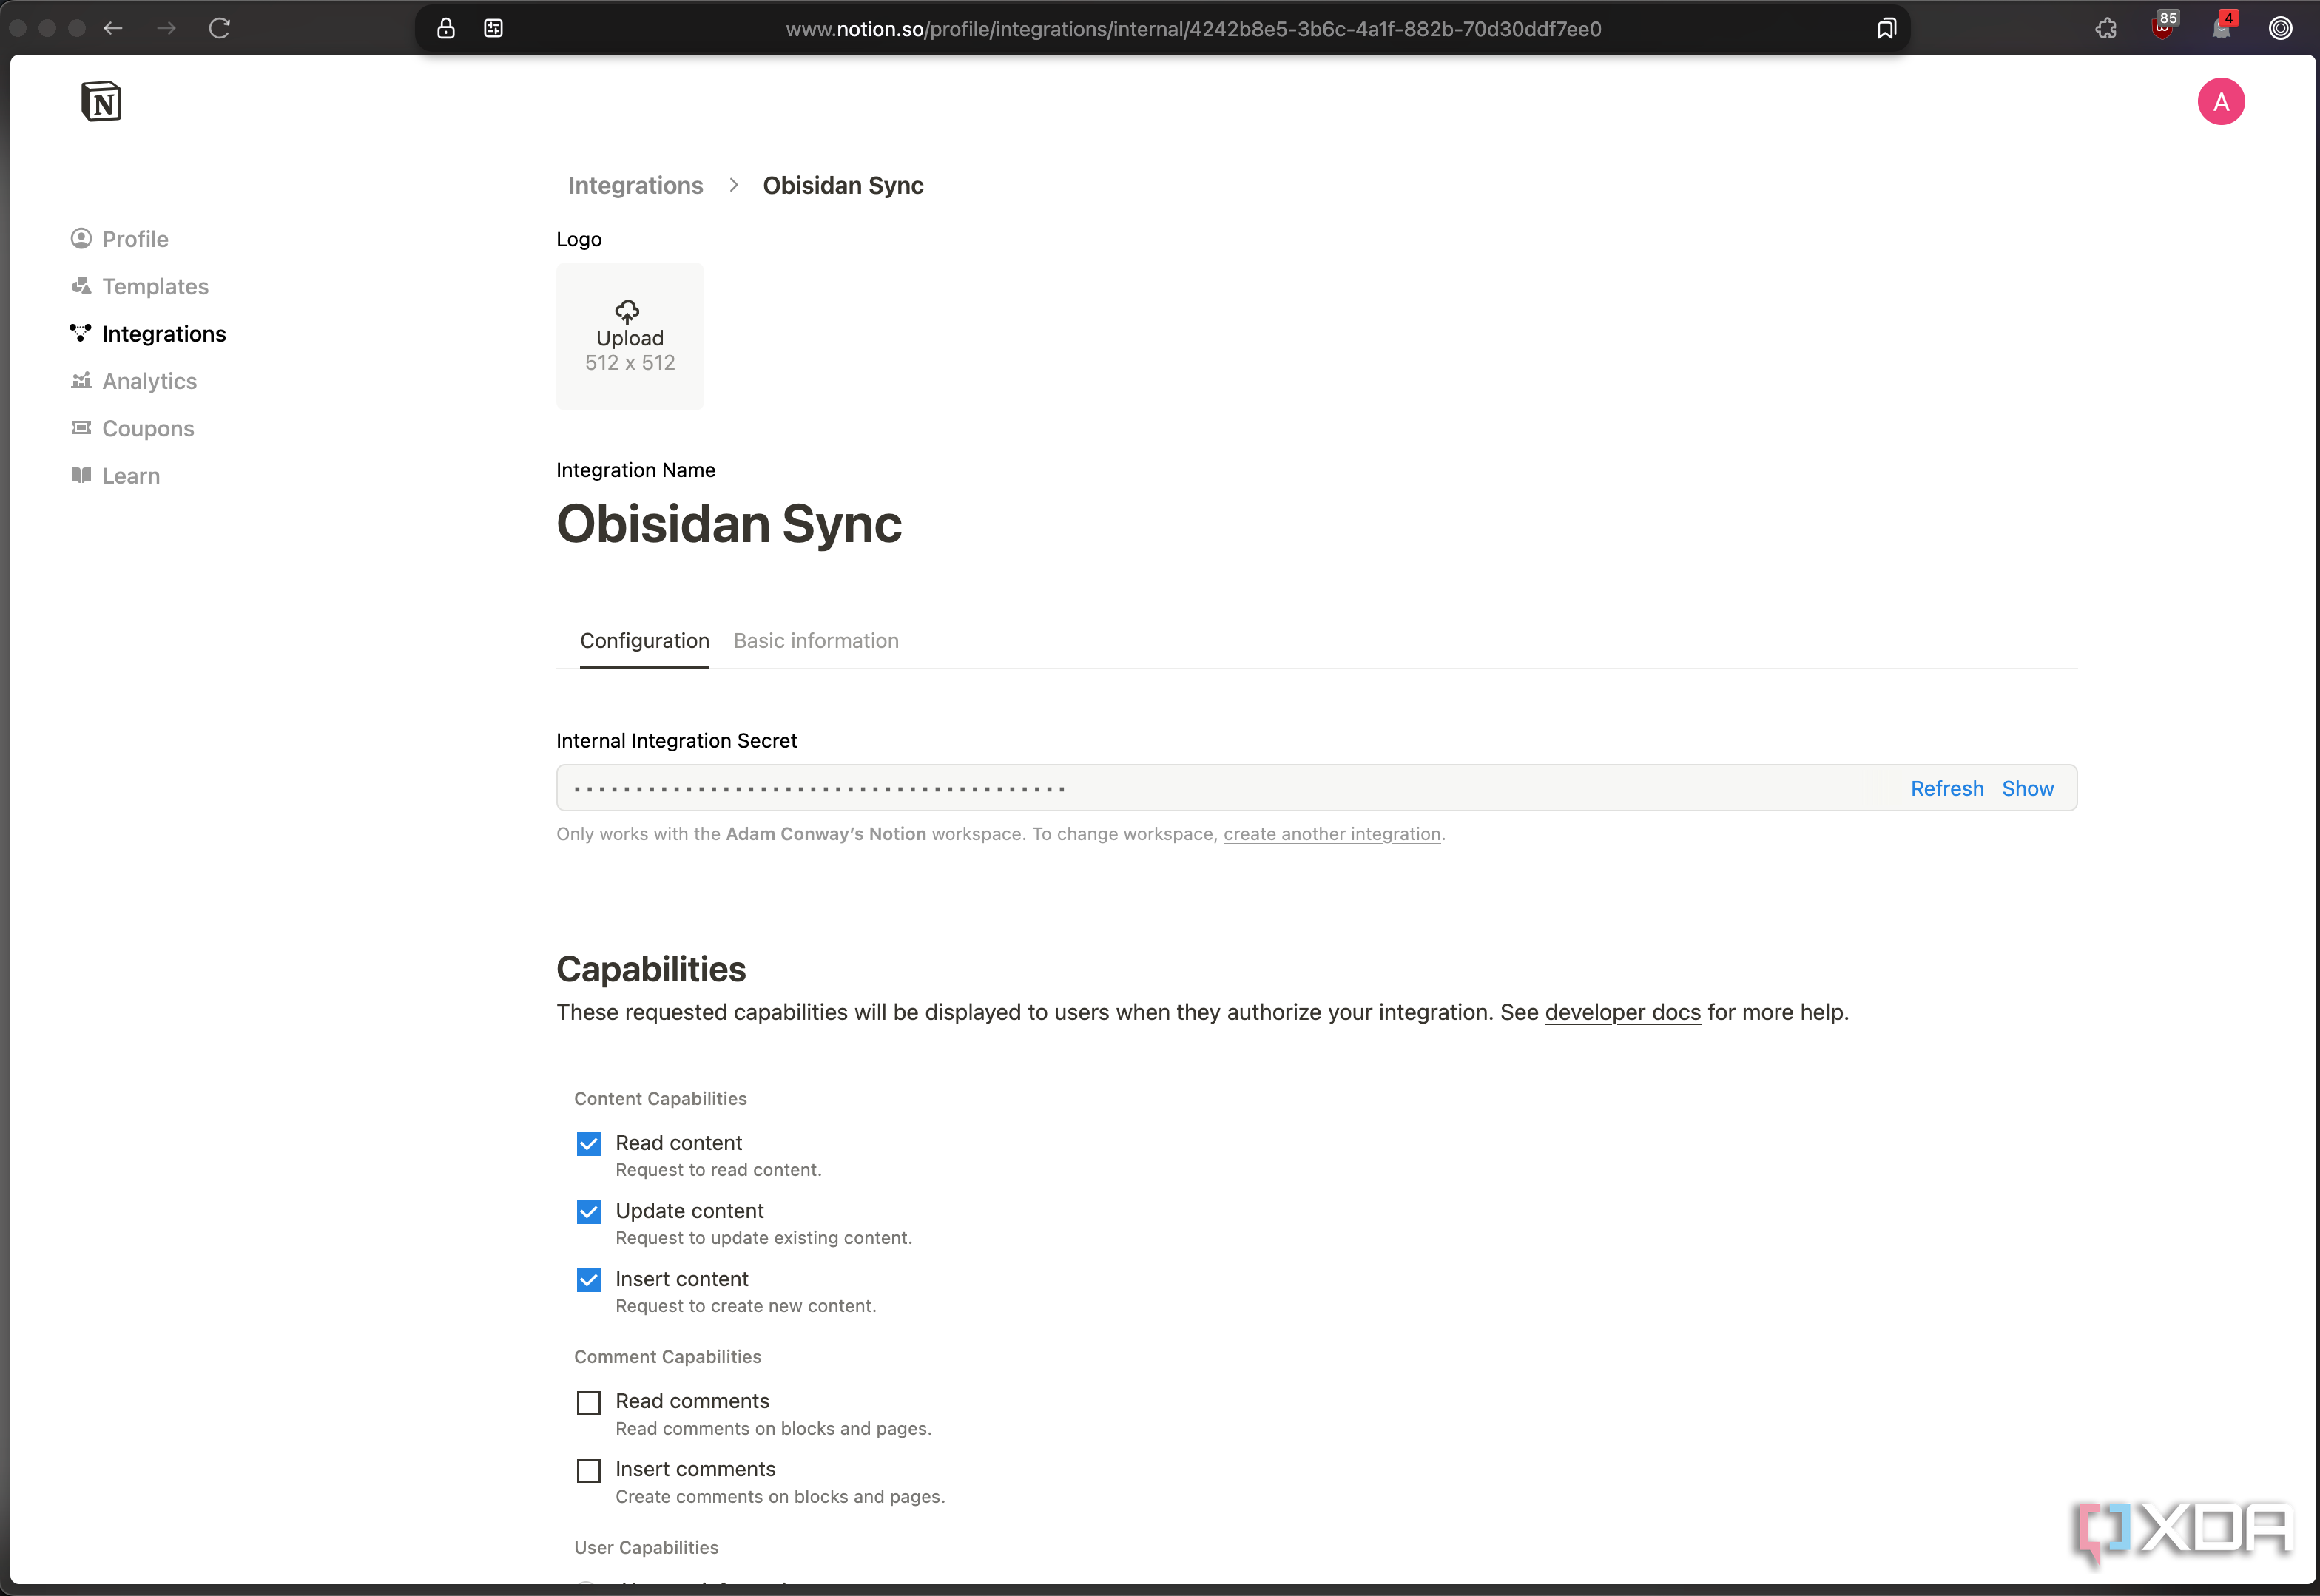The image size is (2320, 1596).
Task: Click the shield extension with 85 badge
Action: pyautogui.click(x=2163, y=26)
